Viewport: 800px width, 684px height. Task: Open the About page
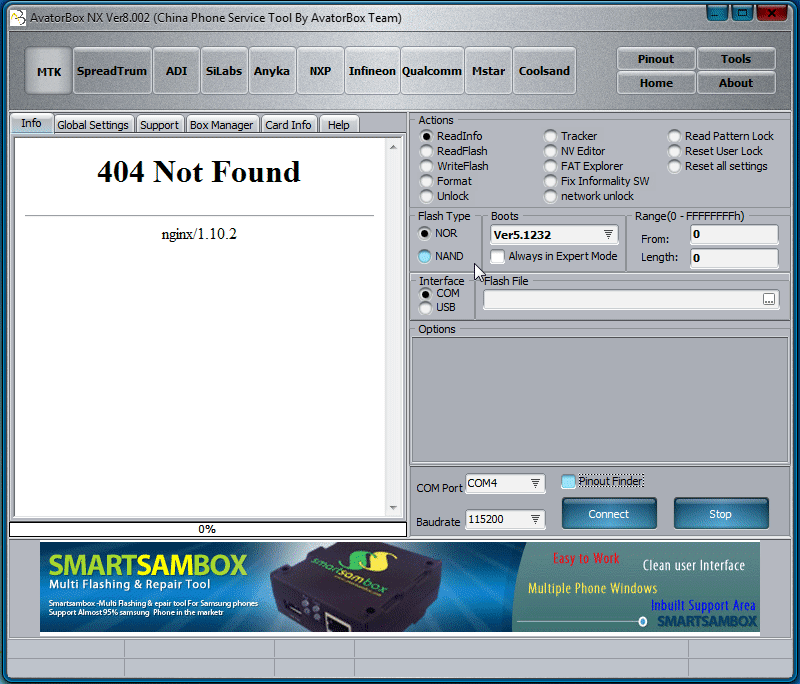coord(736,83)
